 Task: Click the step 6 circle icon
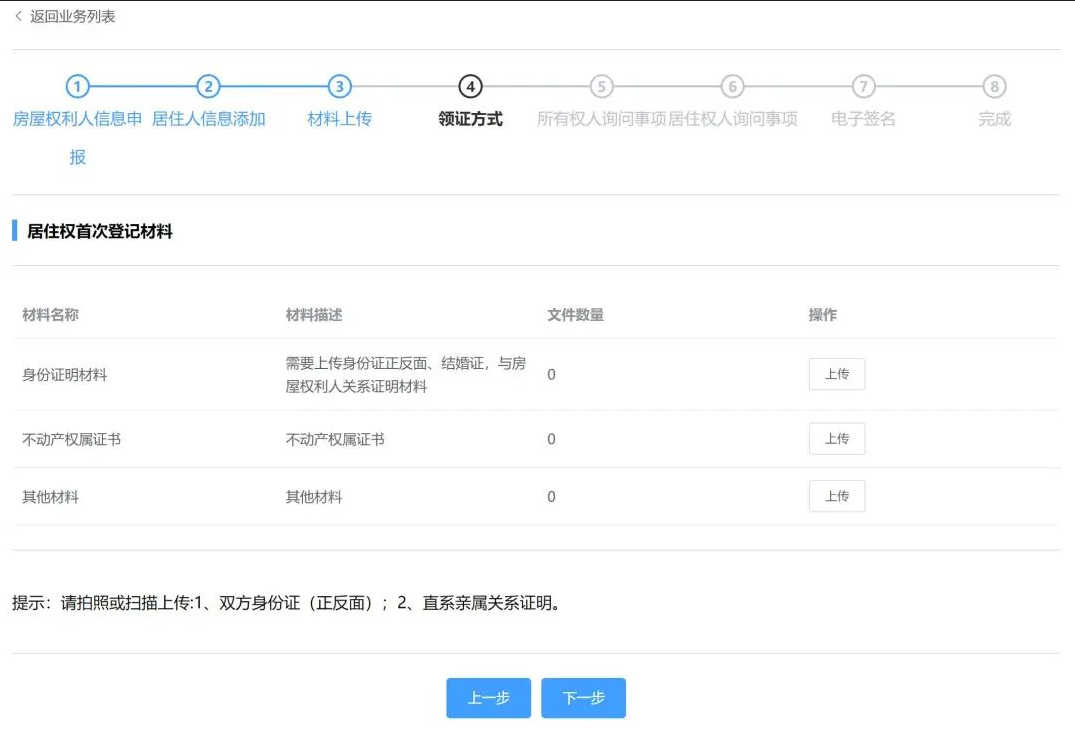(732, 87)
